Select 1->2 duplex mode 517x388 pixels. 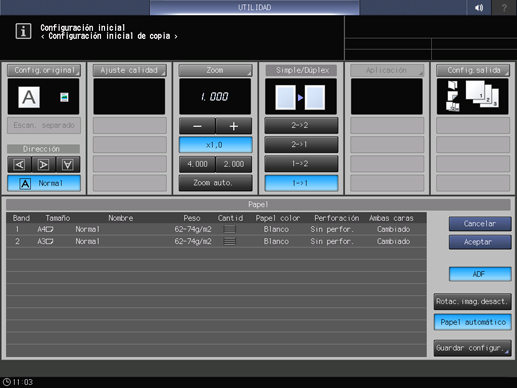(x=301, y=164)
